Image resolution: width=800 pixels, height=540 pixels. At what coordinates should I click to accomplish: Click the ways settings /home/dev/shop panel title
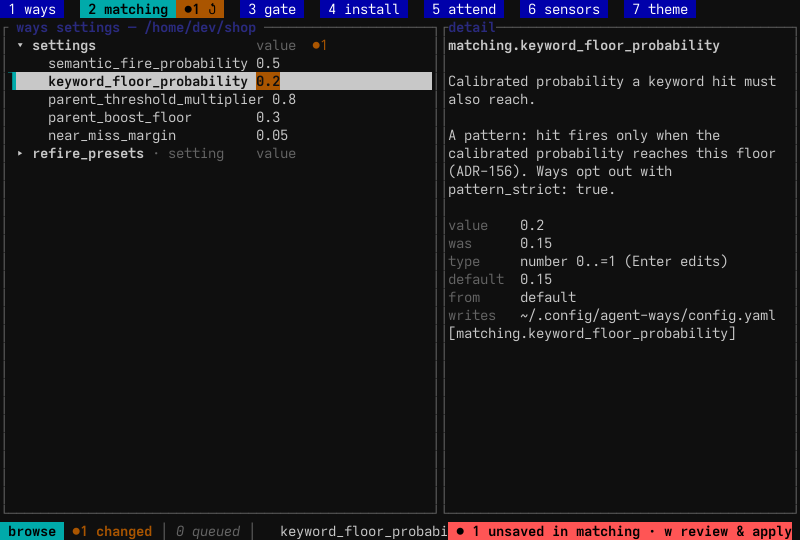pos(136,28)
